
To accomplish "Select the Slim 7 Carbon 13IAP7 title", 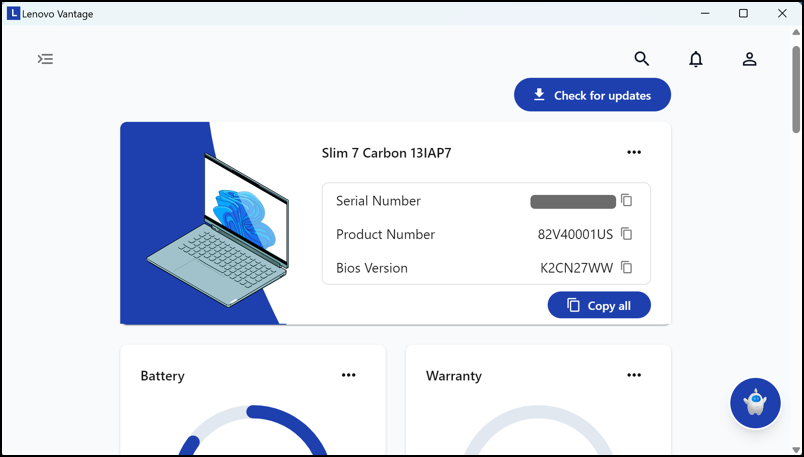I will click(x=387, y=153).
